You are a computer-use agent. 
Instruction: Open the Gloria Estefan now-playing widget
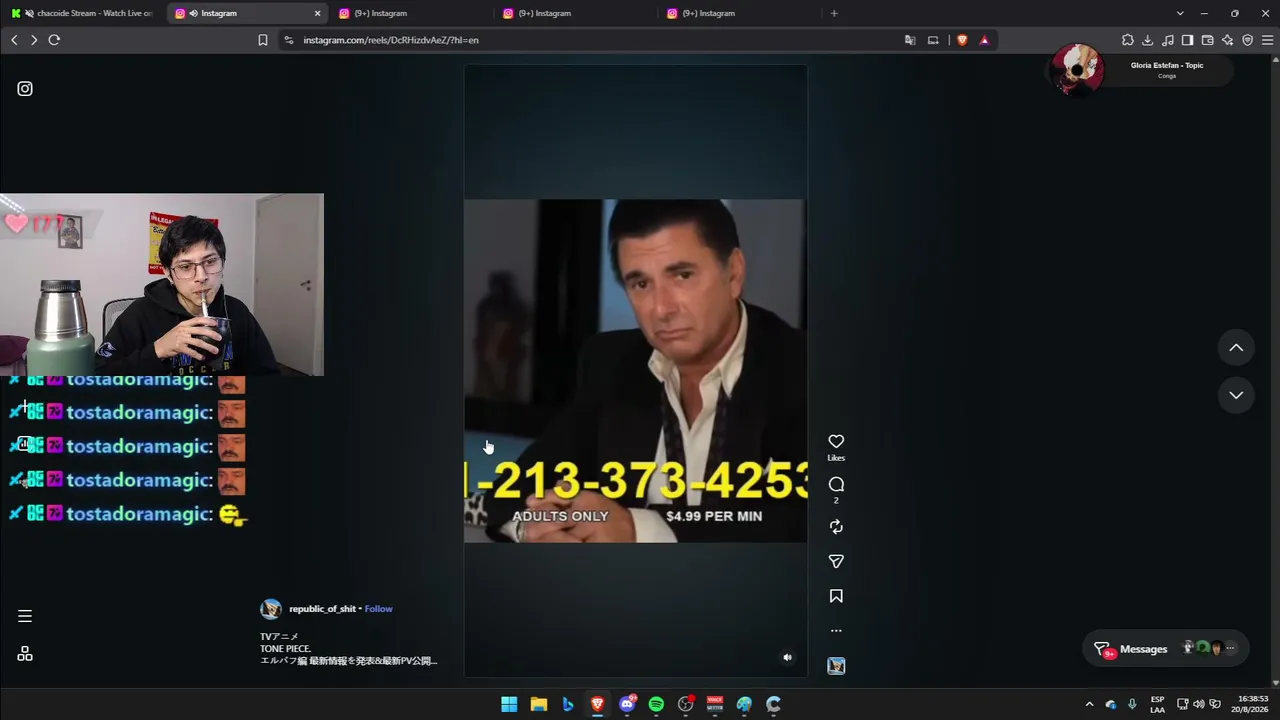[1141, 70]
